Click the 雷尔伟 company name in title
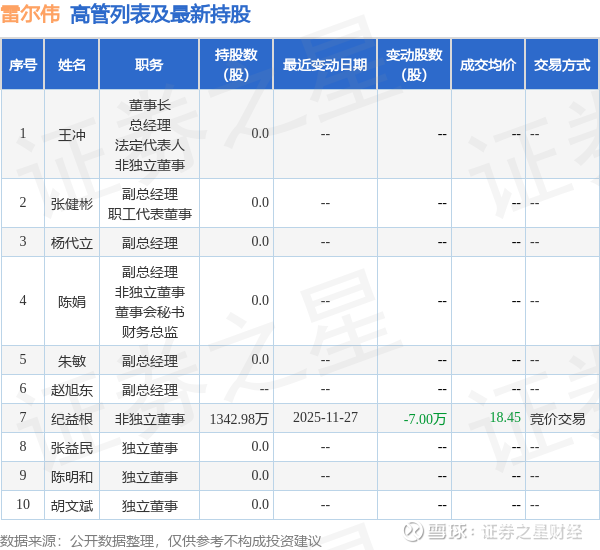 click(30, 14)
